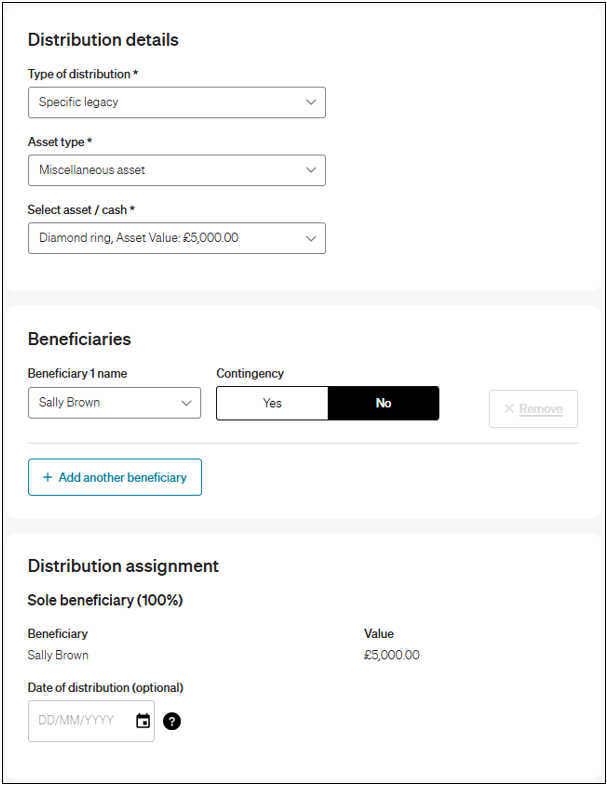Click the chevron arrow in Asset type field
This screenshot has width=607, height=785.
point(310,170)
